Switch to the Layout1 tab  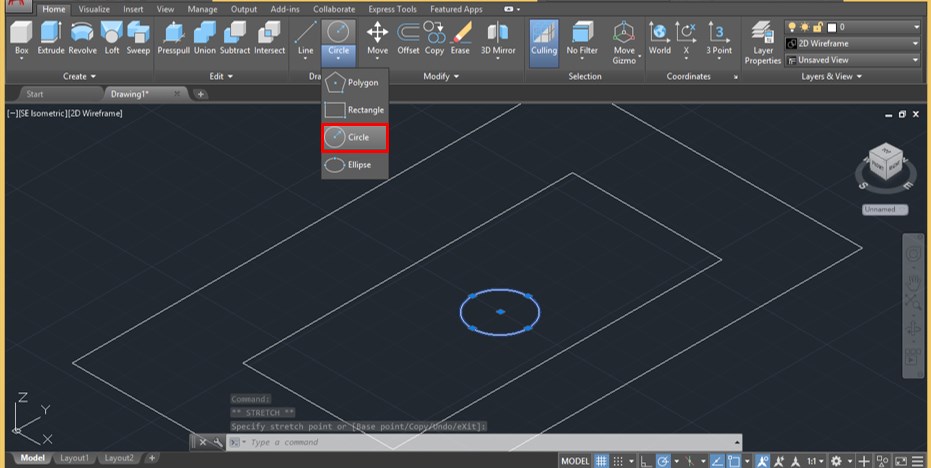[x=73, y=458]
